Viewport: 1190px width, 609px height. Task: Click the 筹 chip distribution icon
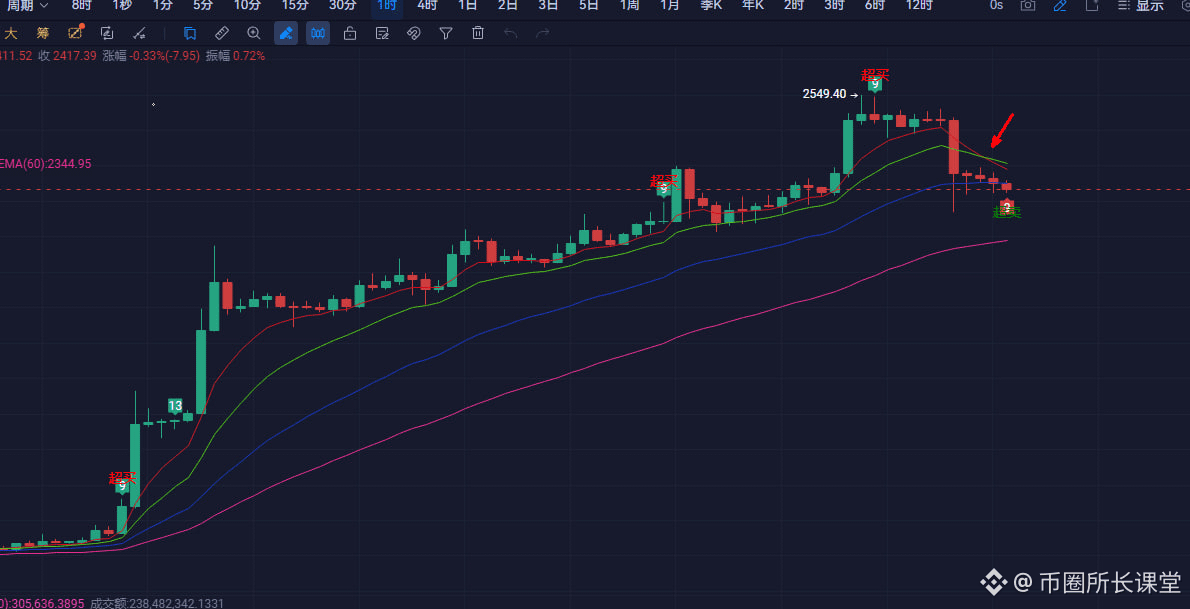point(42,33)
